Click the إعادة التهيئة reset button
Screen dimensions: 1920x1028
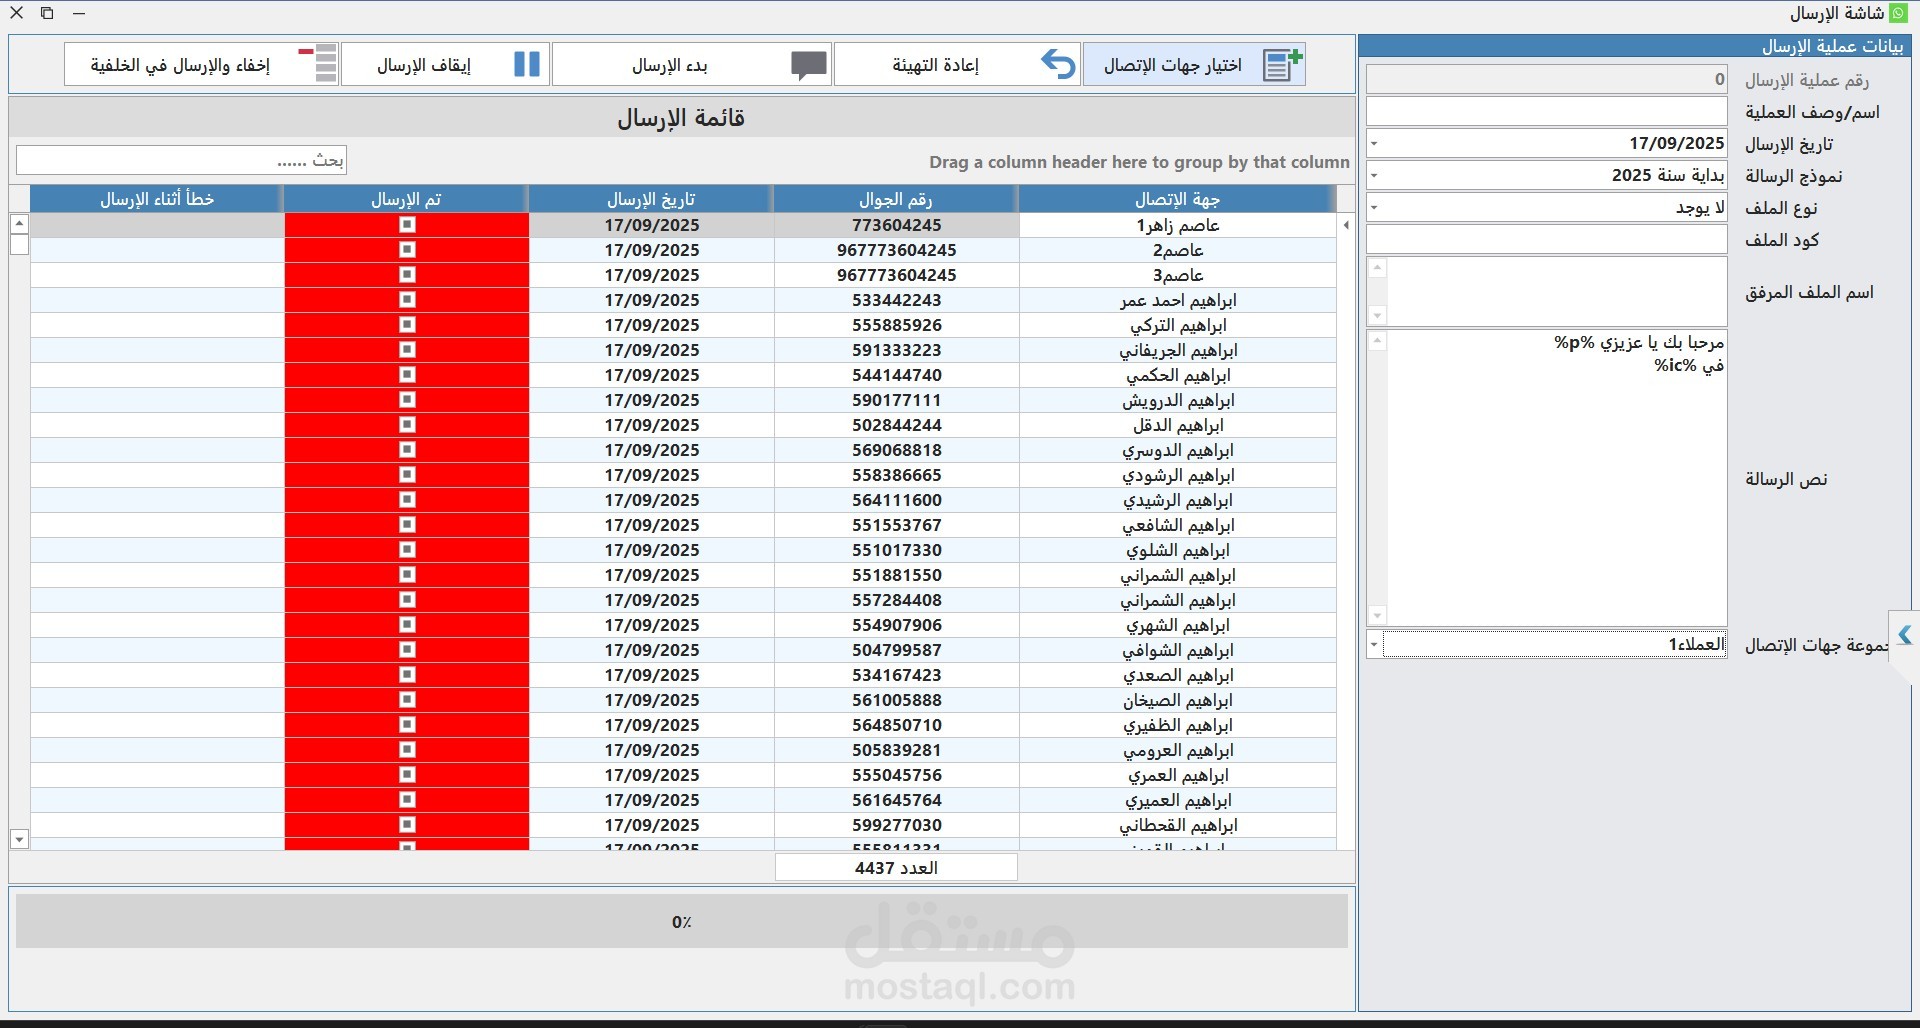pyautogui.click(x=957, y=64)
